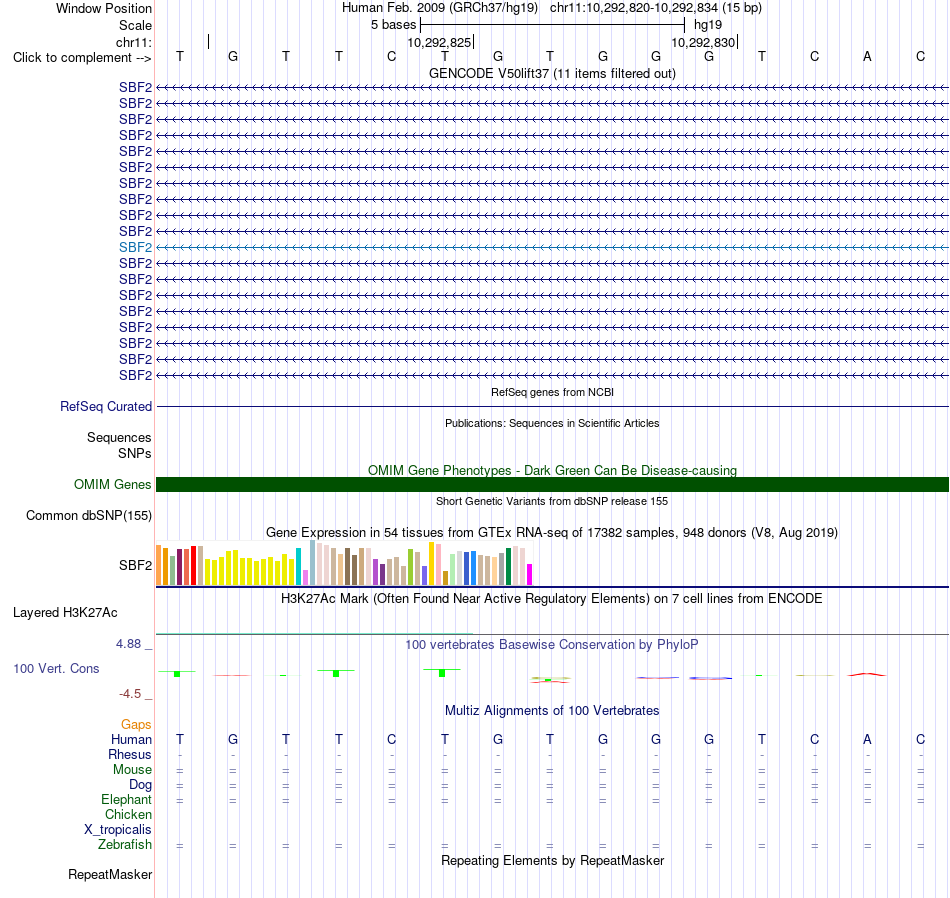Click the X_tropicalis species row label
950x898 pixels.
118,830
